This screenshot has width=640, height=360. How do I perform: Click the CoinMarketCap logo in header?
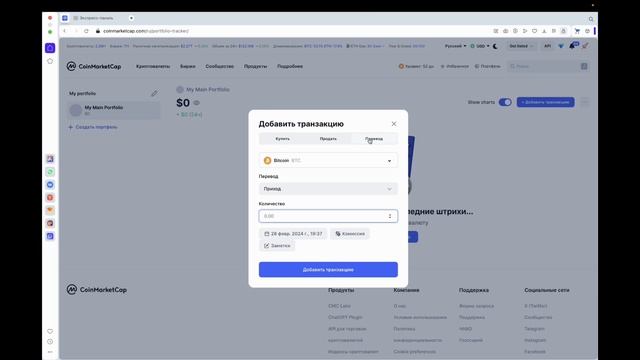94,66
